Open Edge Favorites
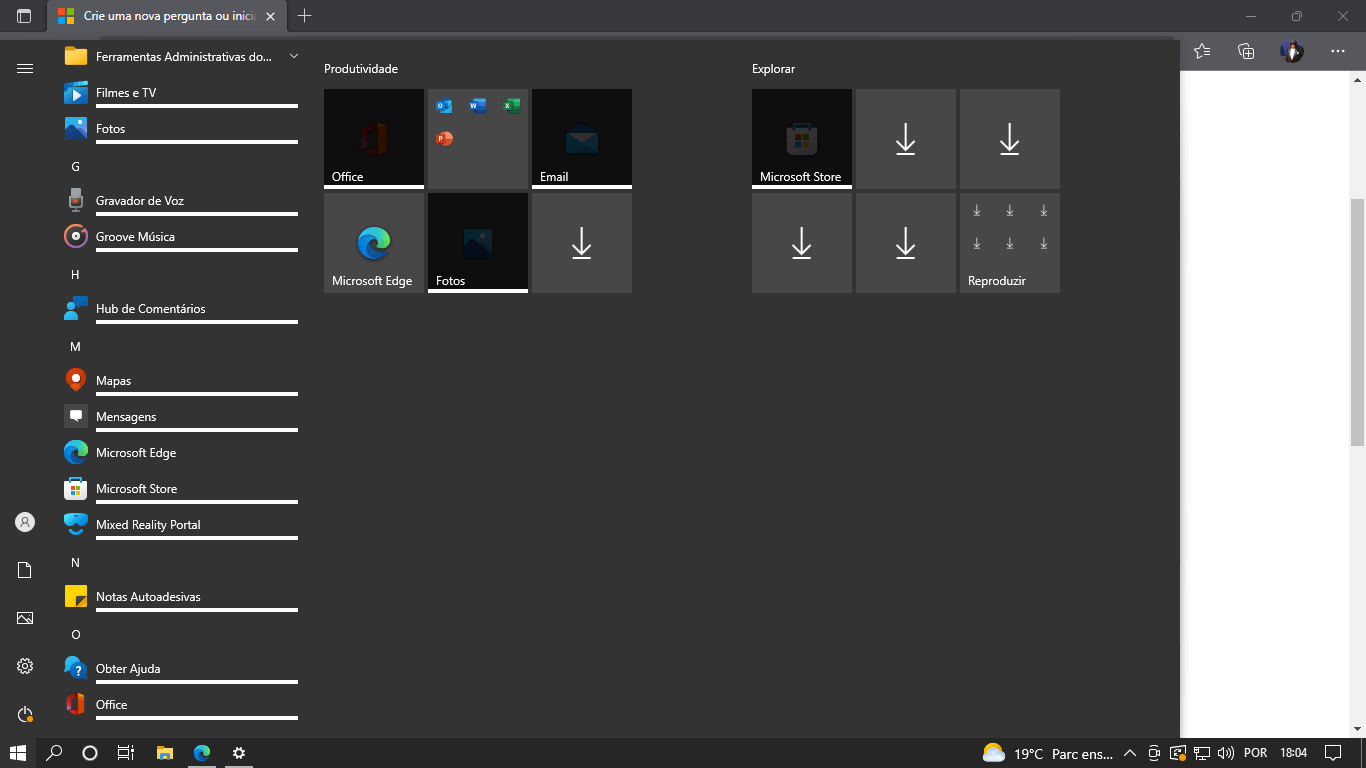1366x768 pixels. tap(1202, 51)
